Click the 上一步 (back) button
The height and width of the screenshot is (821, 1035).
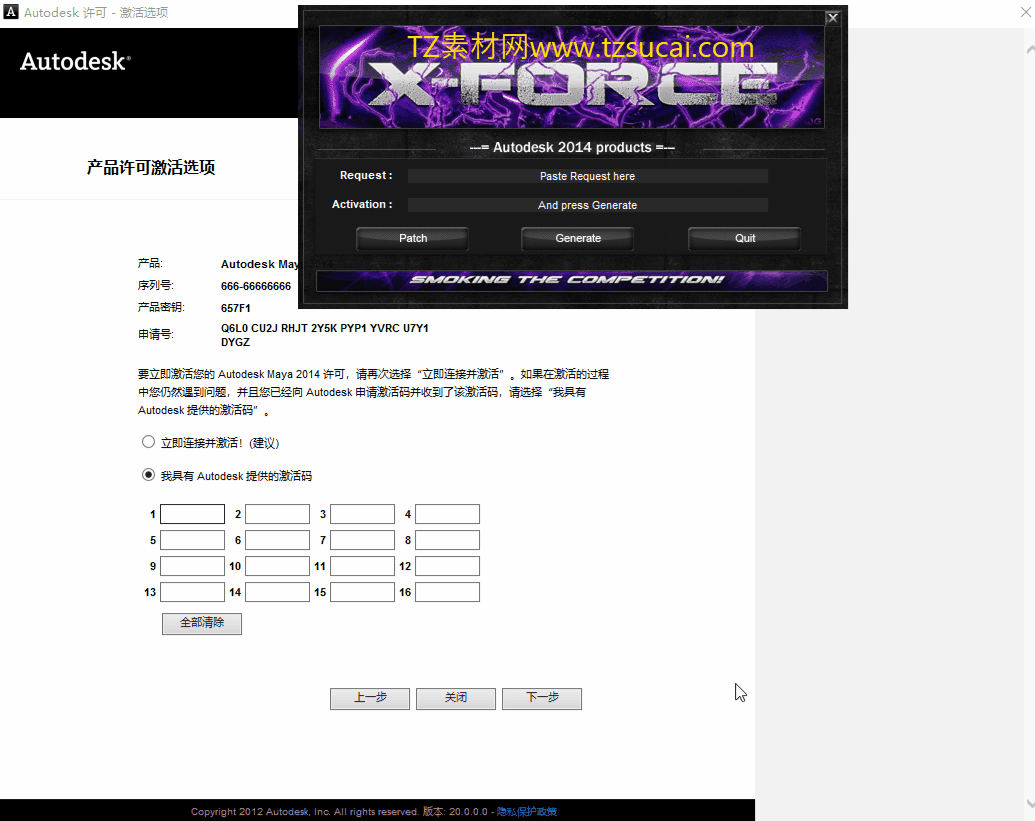(x=370, y=698)
